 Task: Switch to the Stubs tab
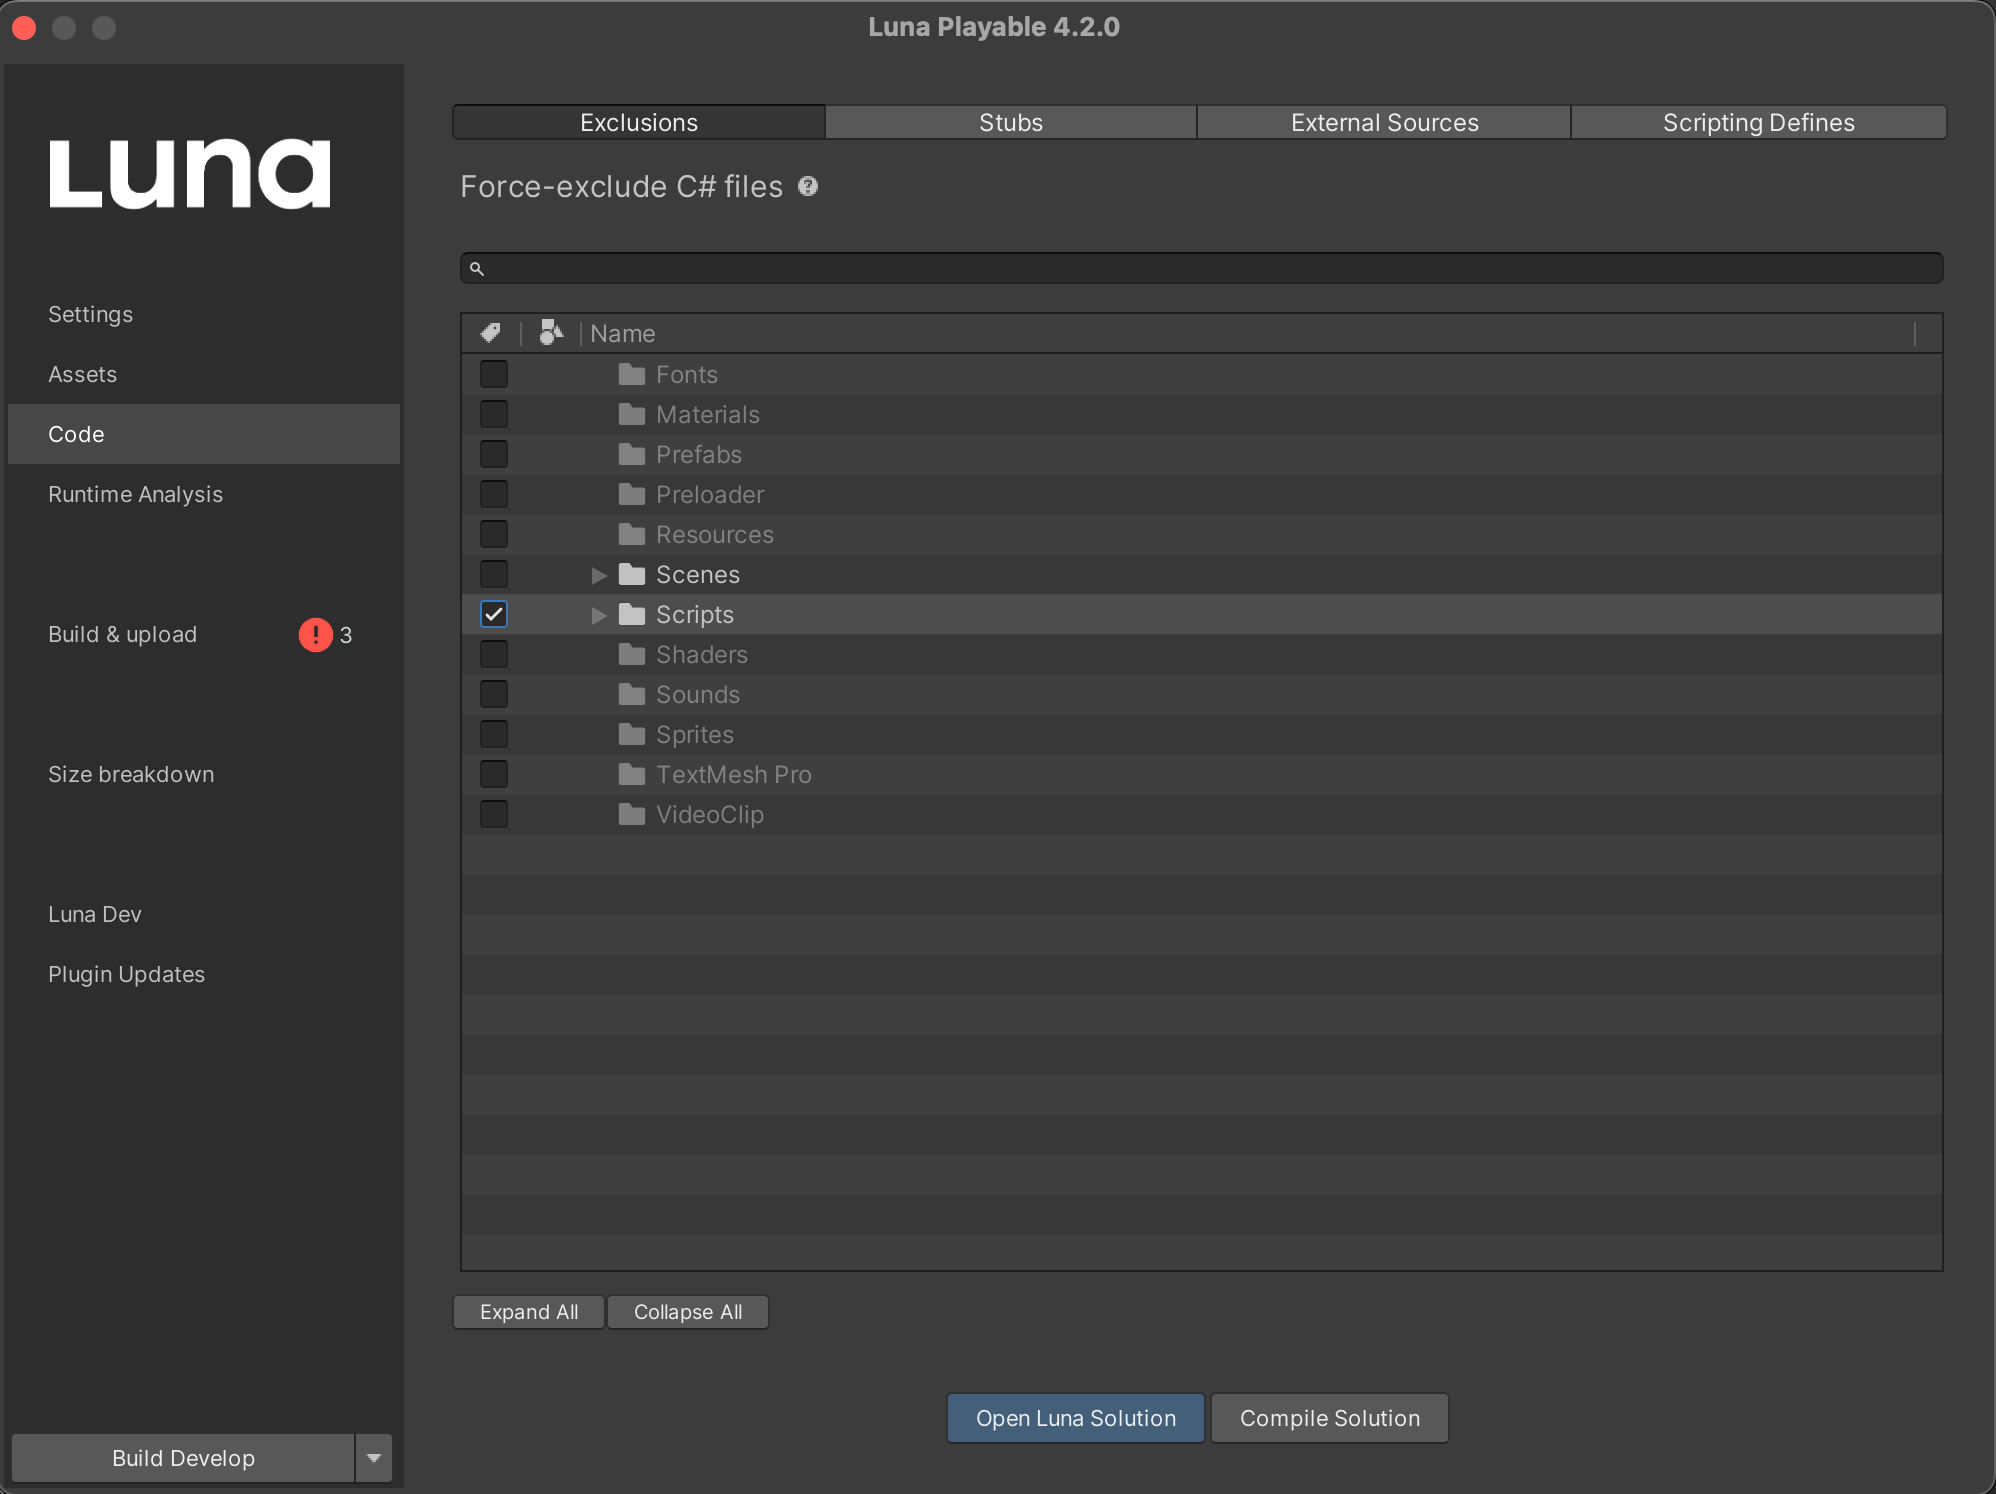point(1011,122)
